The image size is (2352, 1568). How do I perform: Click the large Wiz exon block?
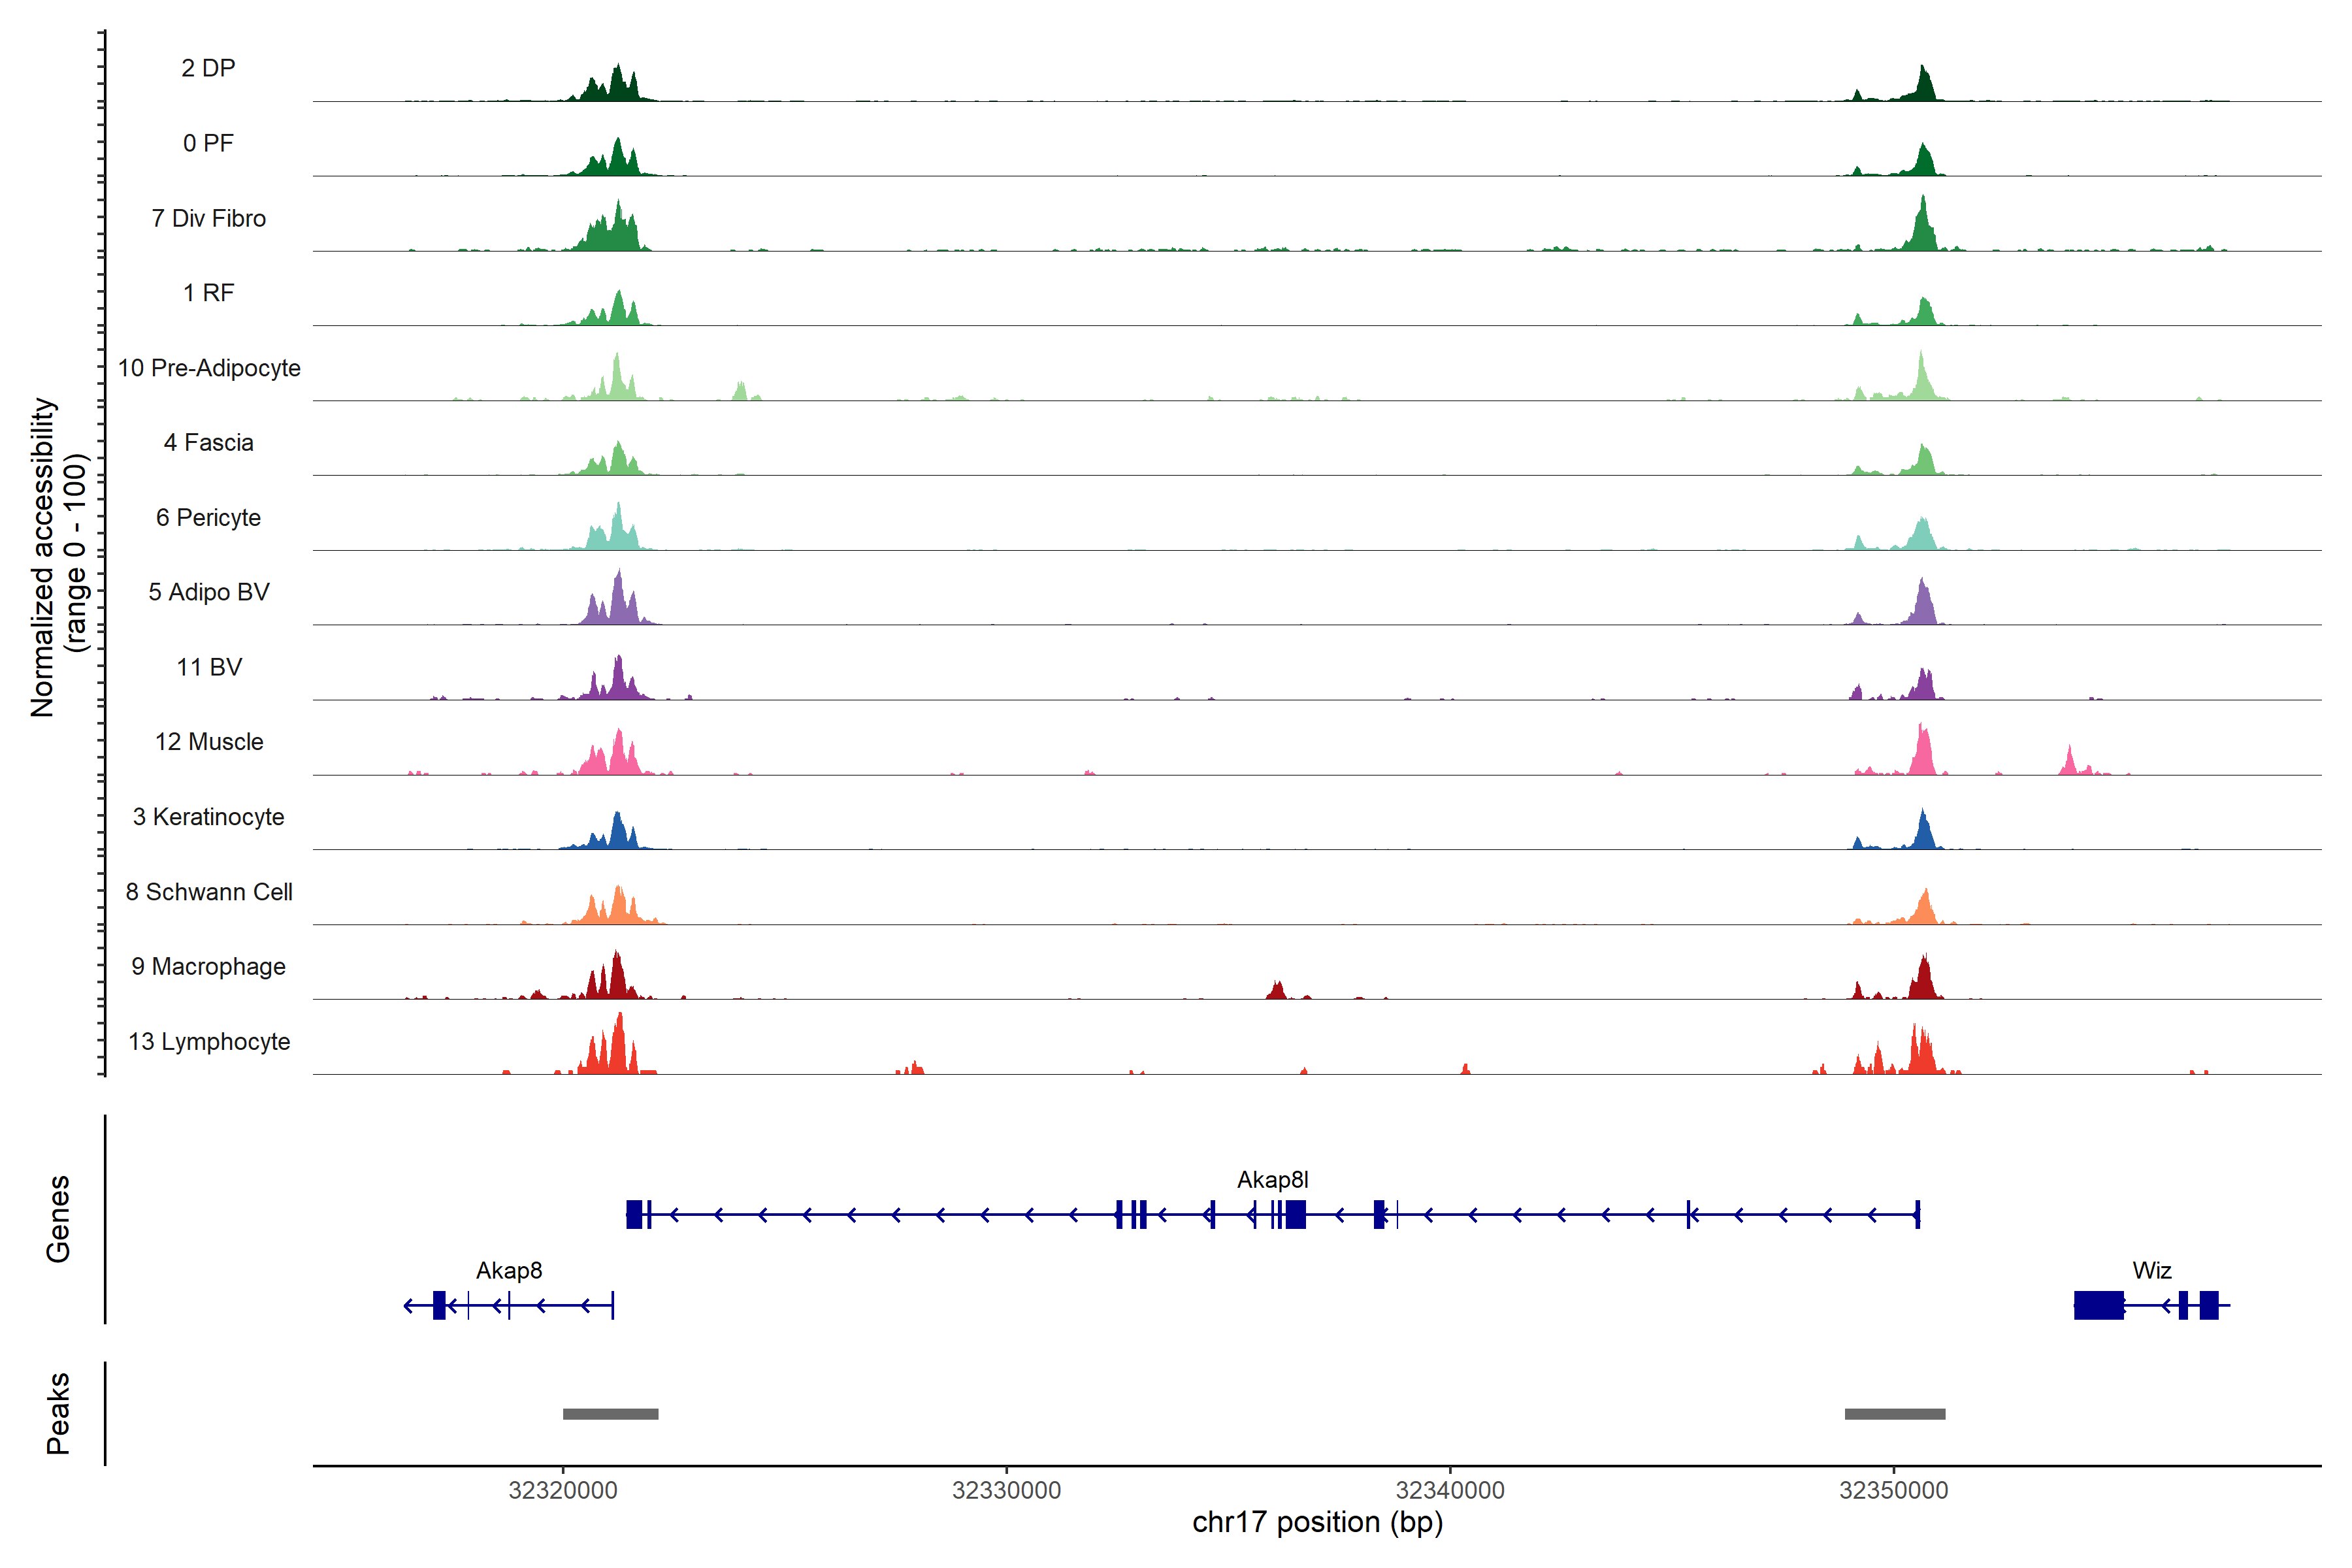[x=2098, y=1305]
